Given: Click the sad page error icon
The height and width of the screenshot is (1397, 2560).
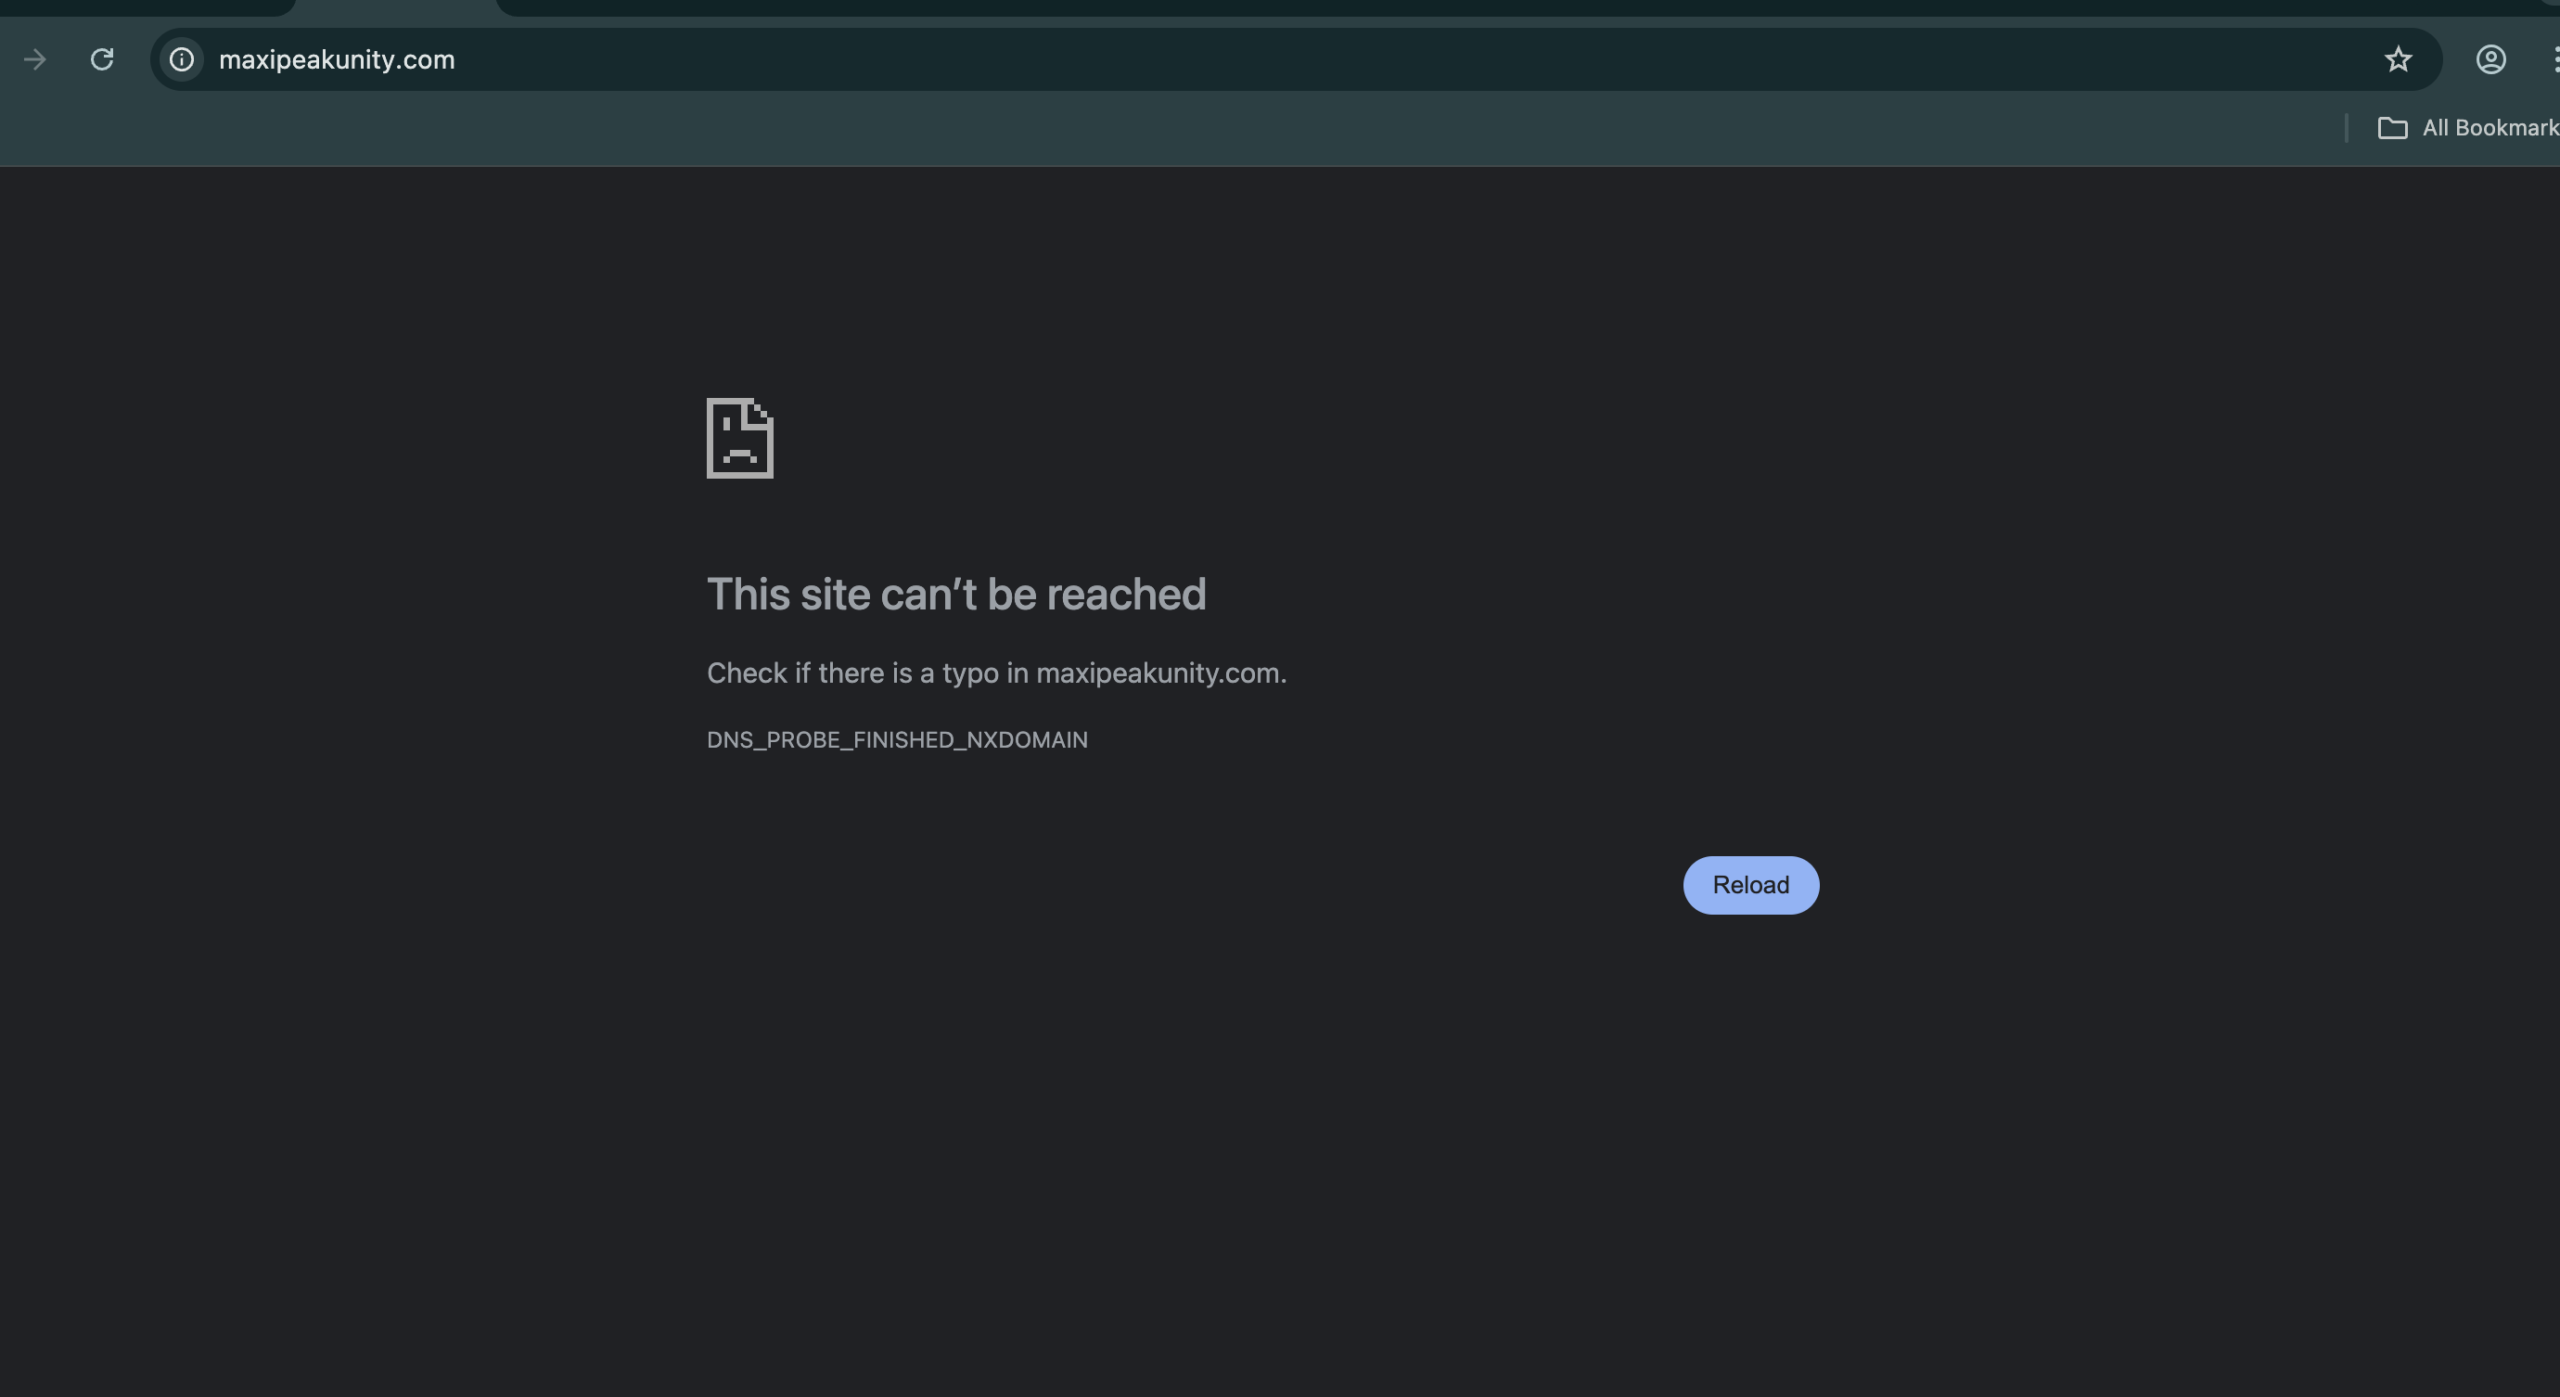Looking at the screenshot, I should (x=740, y=438).
